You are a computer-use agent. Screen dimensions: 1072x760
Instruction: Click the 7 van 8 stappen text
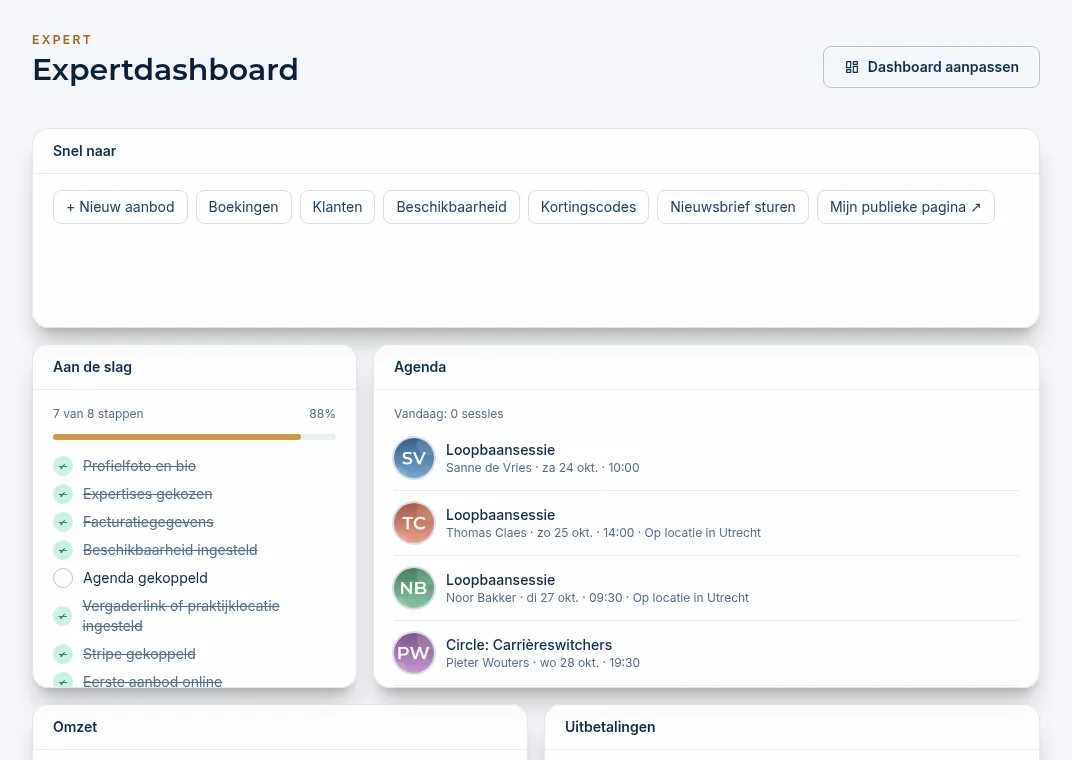[x=98, y=413]
